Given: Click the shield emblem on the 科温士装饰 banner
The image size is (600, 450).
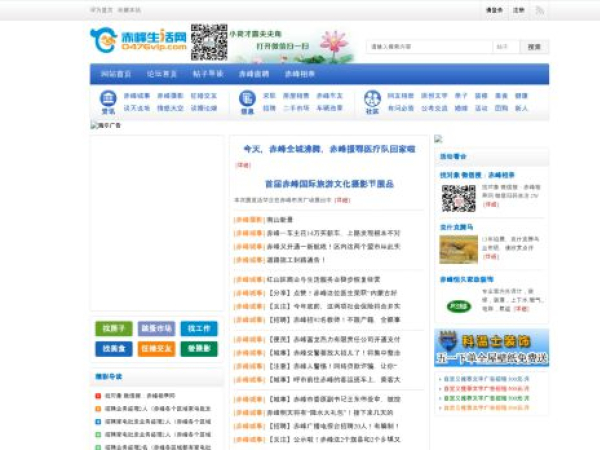Looking at the screenshot, I should pyautogui.click(x=448, y=341).
